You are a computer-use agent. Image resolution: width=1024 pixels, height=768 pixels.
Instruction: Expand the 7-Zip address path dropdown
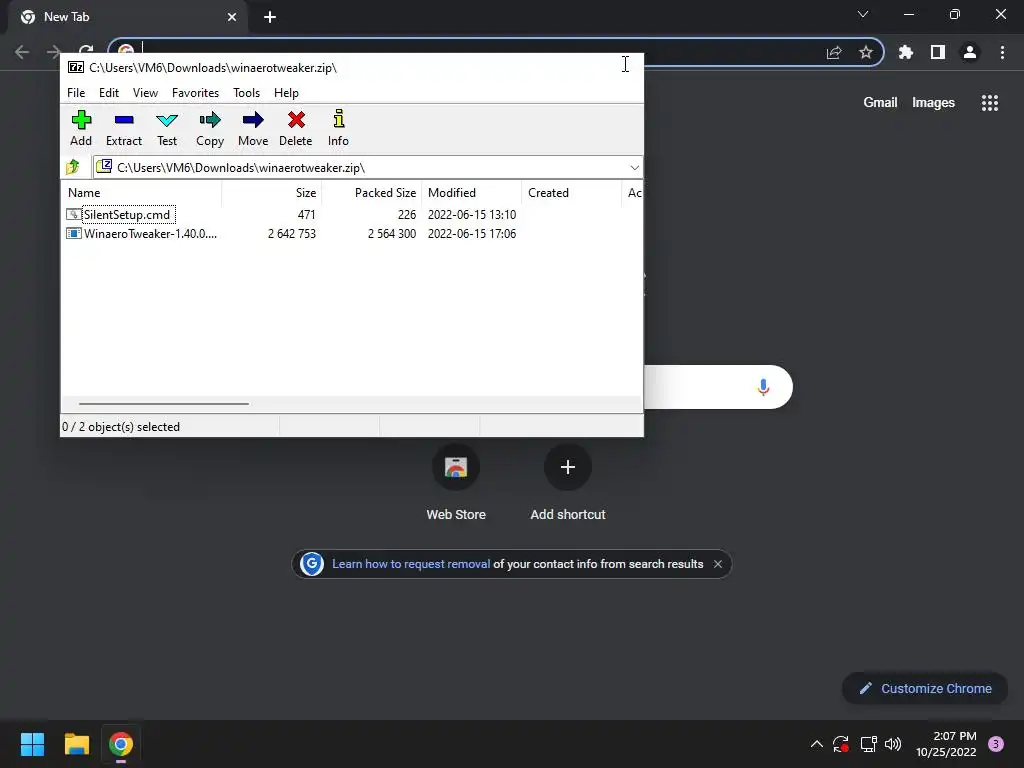coord(634,168)
